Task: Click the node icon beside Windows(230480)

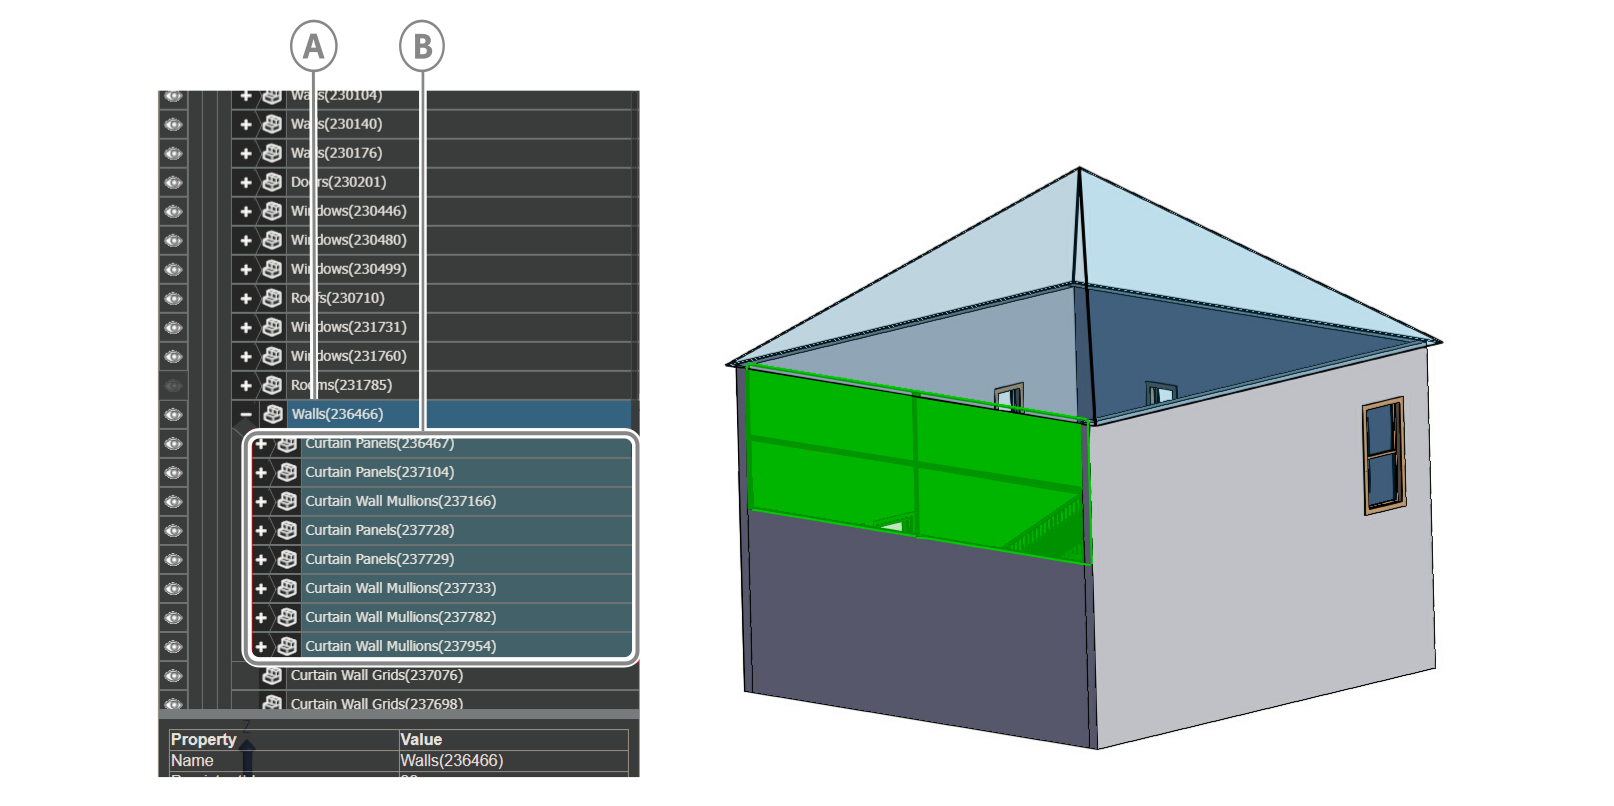Action: [x=272, y=240]
